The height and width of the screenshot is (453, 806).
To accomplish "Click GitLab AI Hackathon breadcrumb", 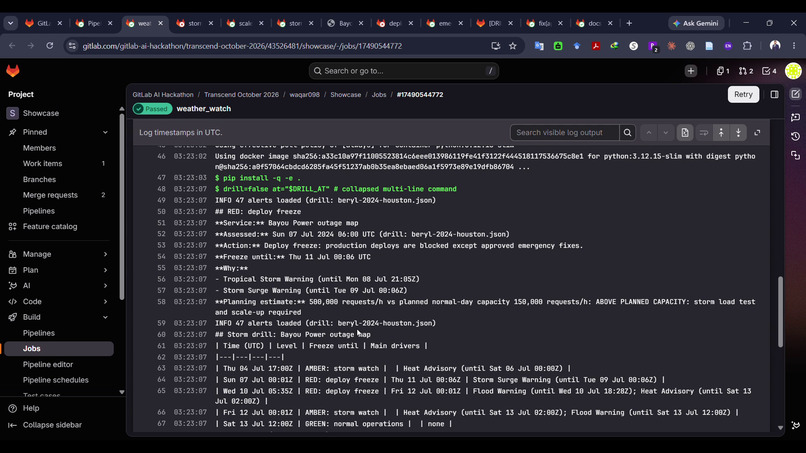I will [x=163, y=95].
